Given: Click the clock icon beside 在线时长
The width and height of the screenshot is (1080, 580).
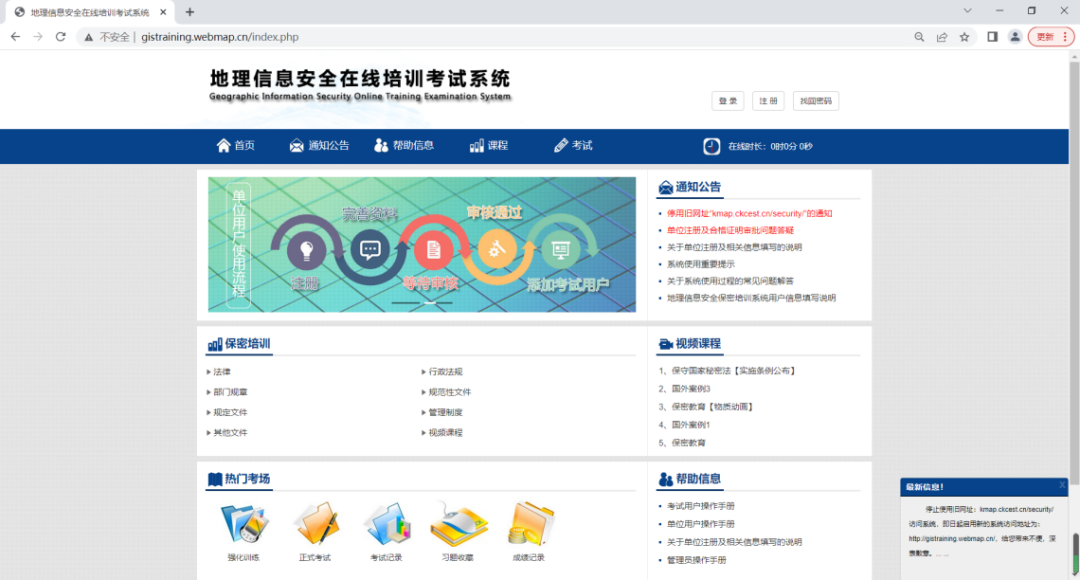Looking at the screenshot, I should (x=711, y=146).
